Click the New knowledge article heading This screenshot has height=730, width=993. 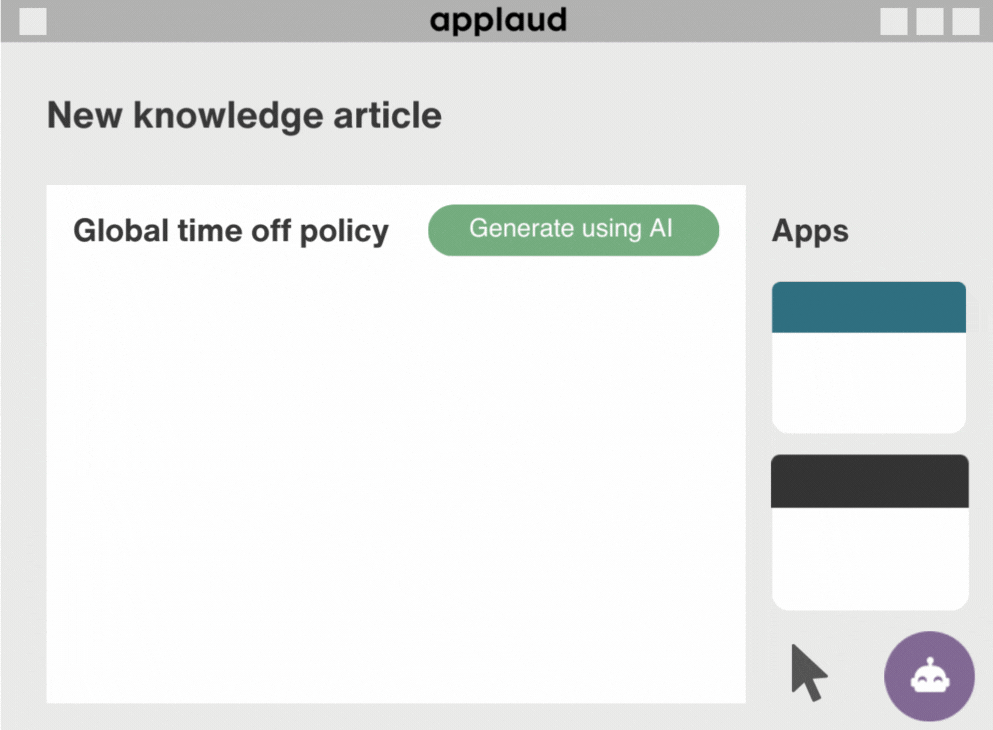click(x=244, y=116)
